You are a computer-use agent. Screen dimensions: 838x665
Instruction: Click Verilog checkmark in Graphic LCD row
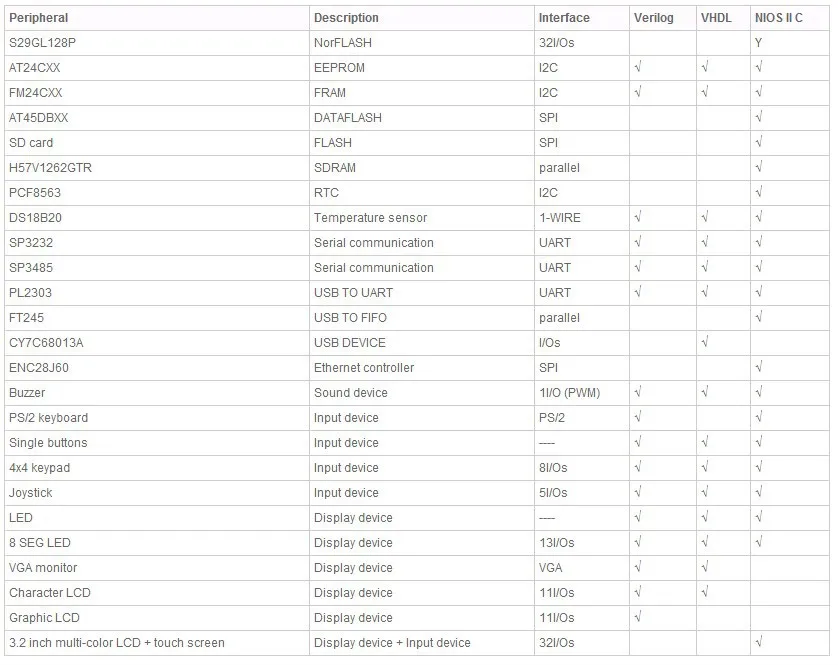638,617
